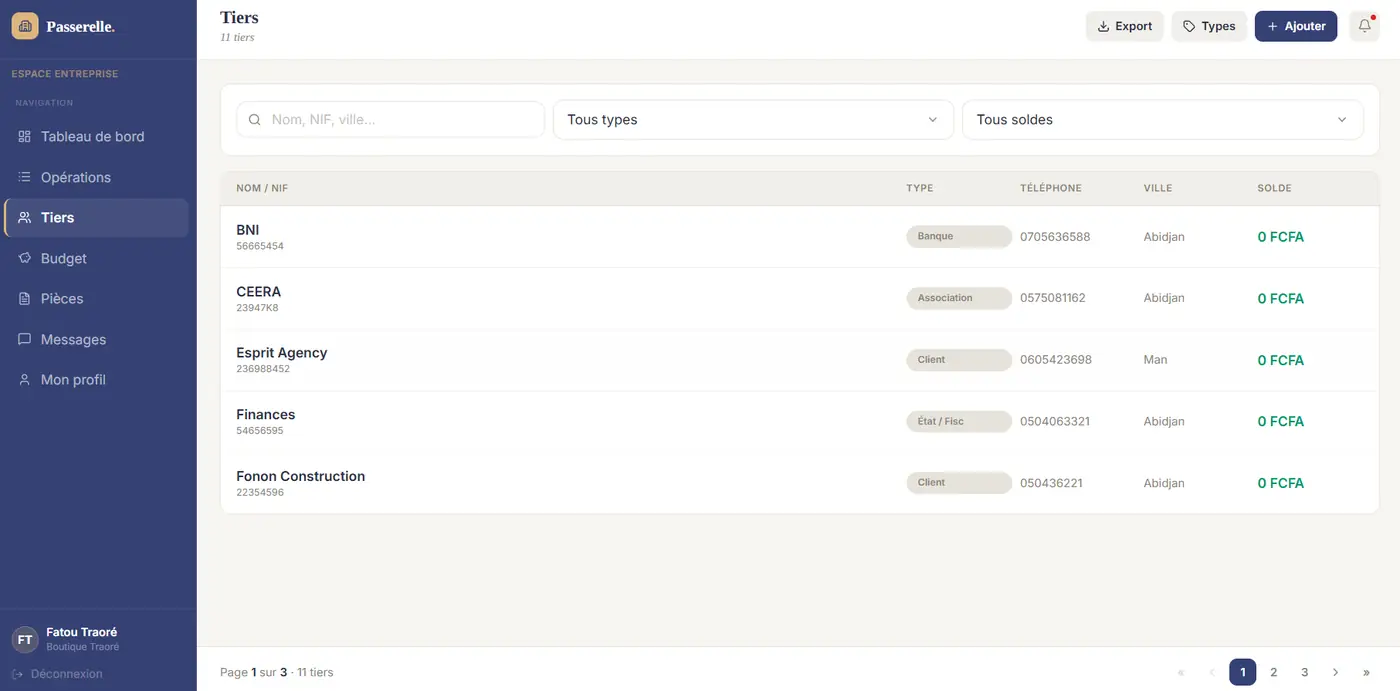Select the Esprit Agency row
Viewport: 1400px width, 691px height.
800,360
